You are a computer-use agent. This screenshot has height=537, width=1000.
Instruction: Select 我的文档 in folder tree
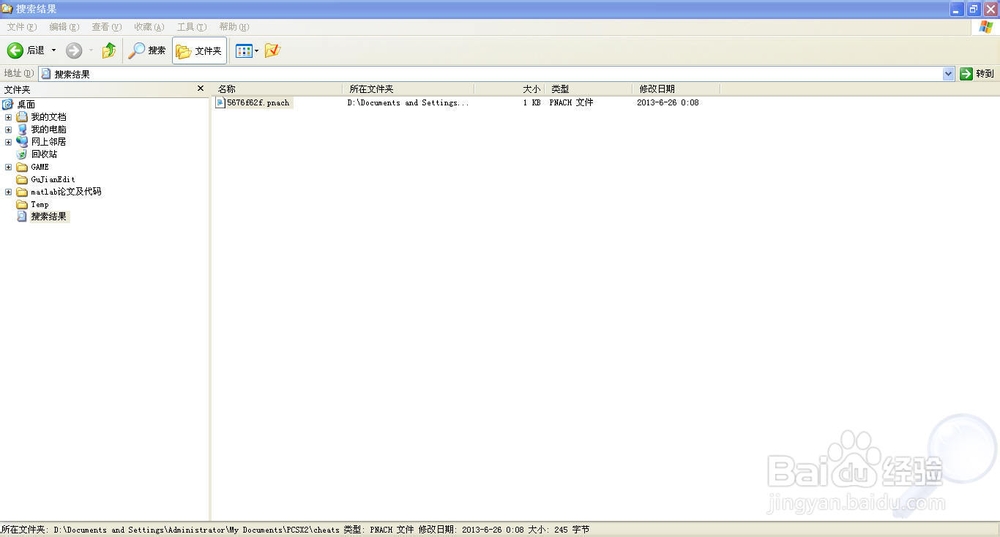pos(48,117)
